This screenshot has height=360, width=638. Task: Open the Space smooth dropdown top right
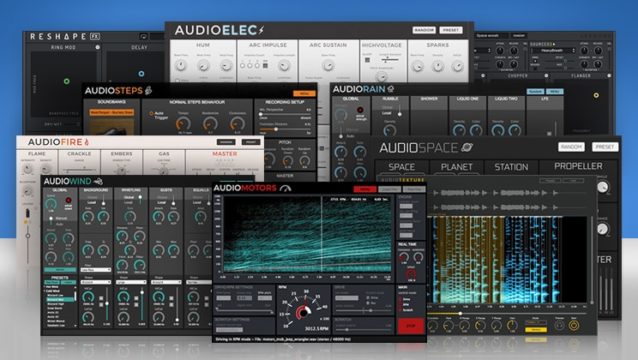[492, 36]
